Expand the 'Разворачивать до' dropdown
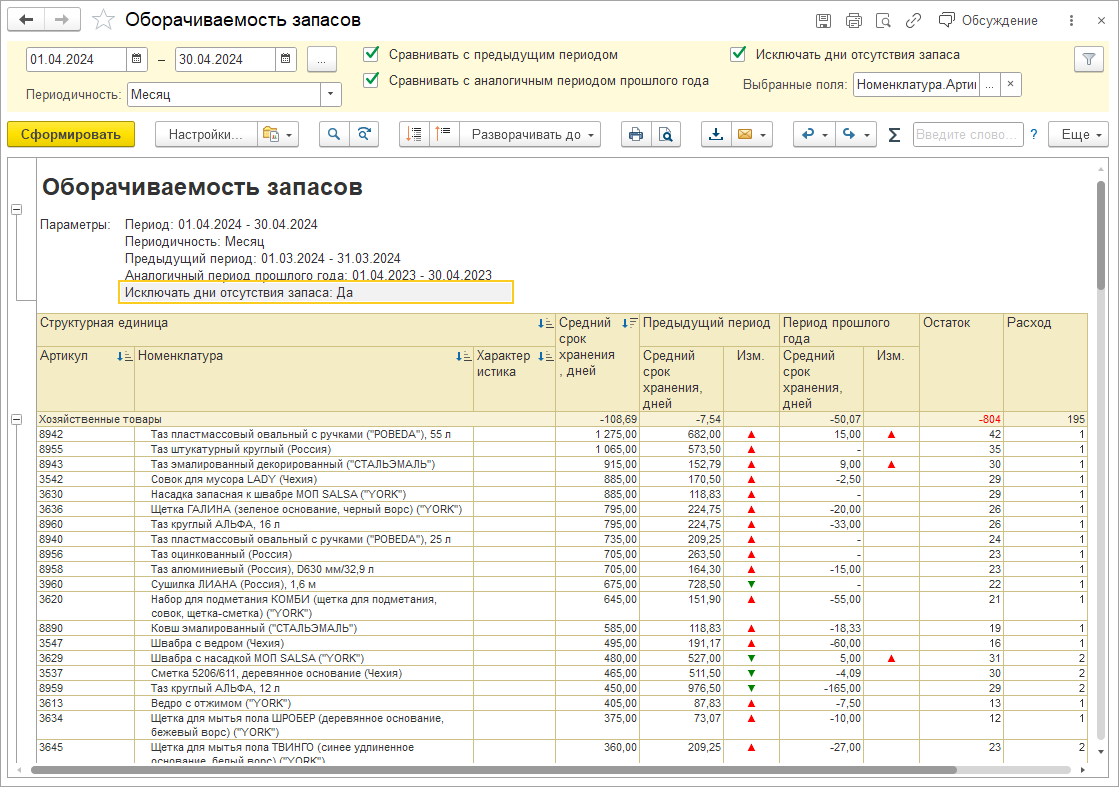1119x787 pixels. (530, 134)
